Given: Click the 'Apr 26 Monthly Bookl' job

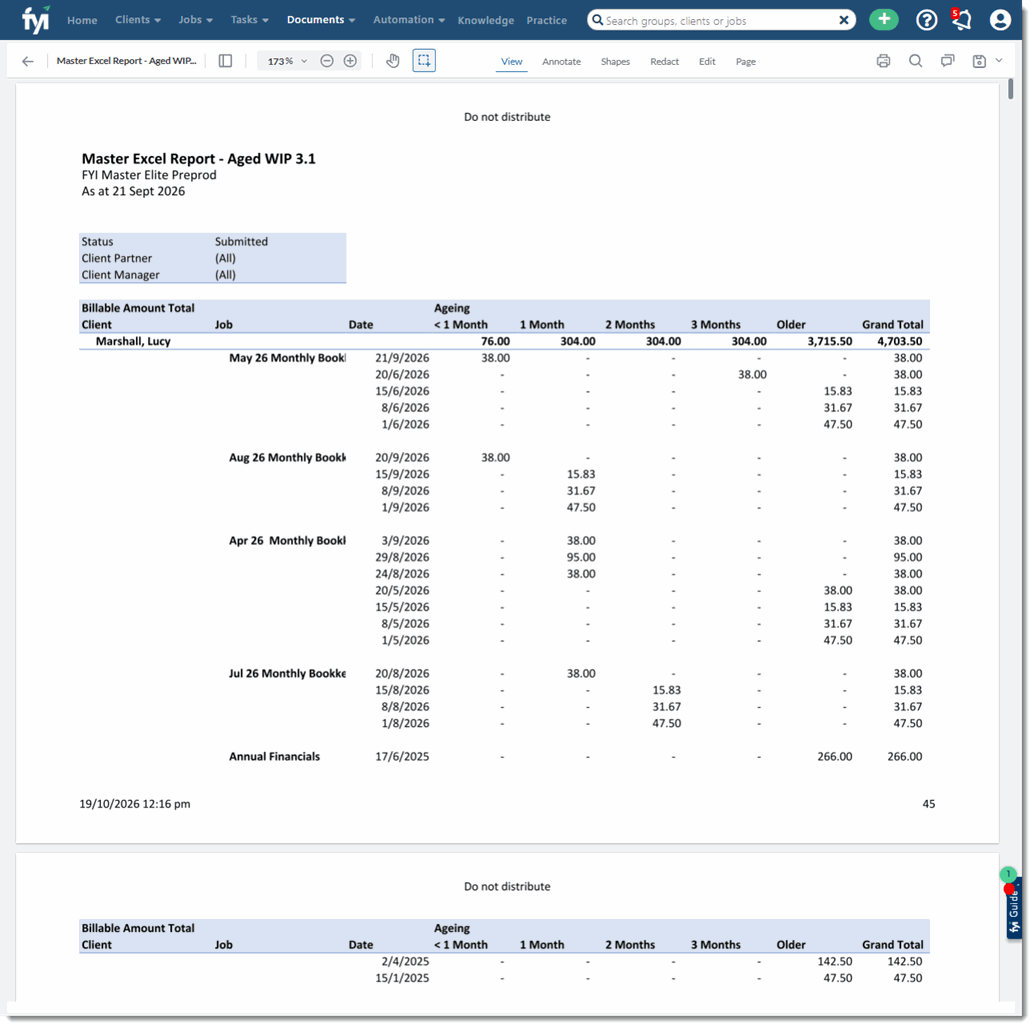Looking at the screenshot, I should [x=287, y=541].
